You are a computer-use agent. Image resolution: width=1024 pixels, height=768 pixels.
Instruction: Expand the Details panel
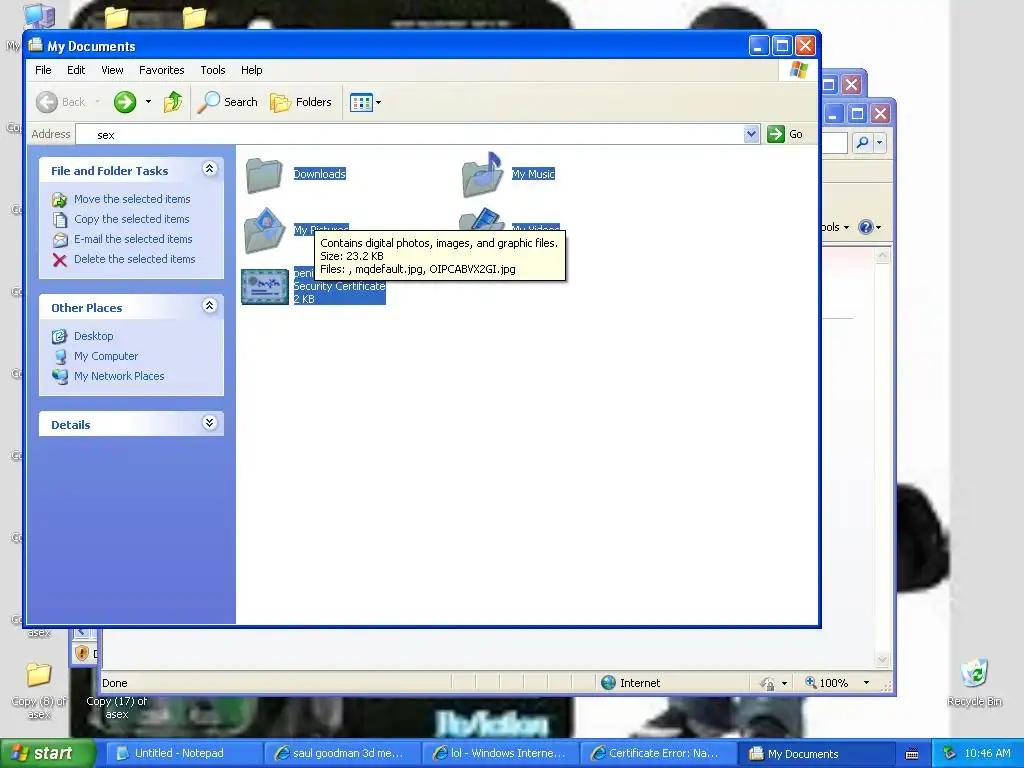210,423
